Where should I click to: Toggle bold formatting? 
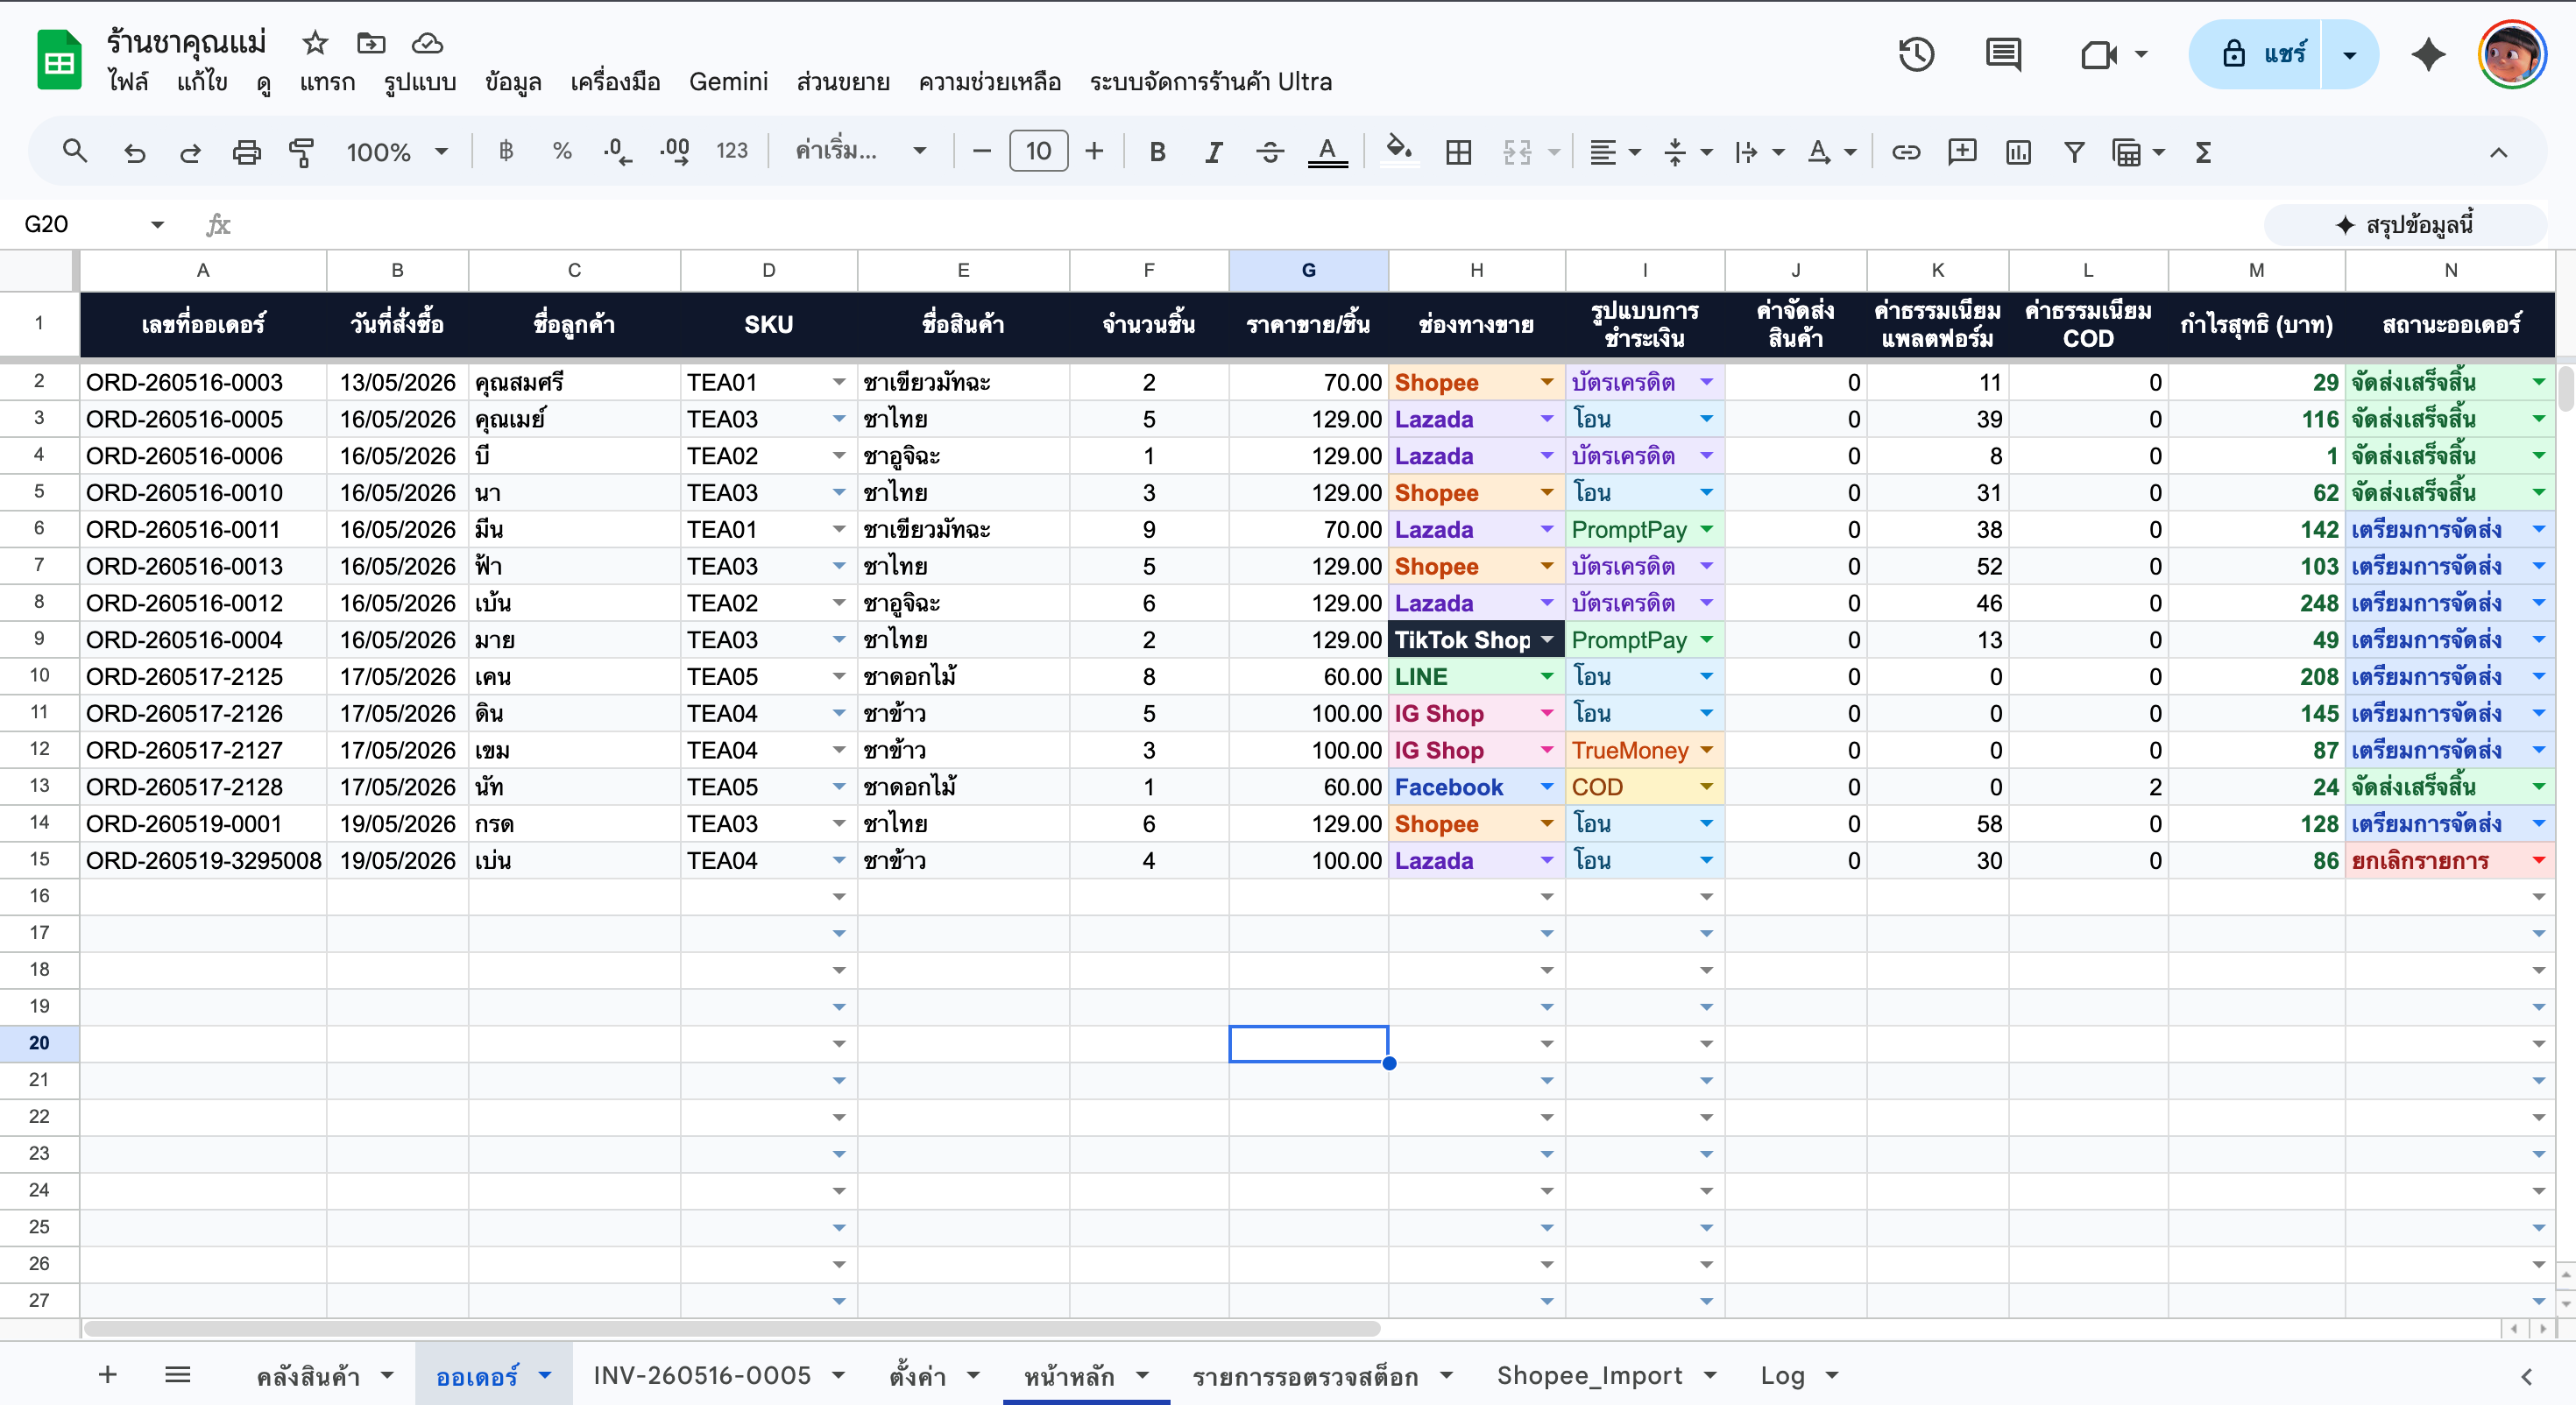coord(1157,152)
